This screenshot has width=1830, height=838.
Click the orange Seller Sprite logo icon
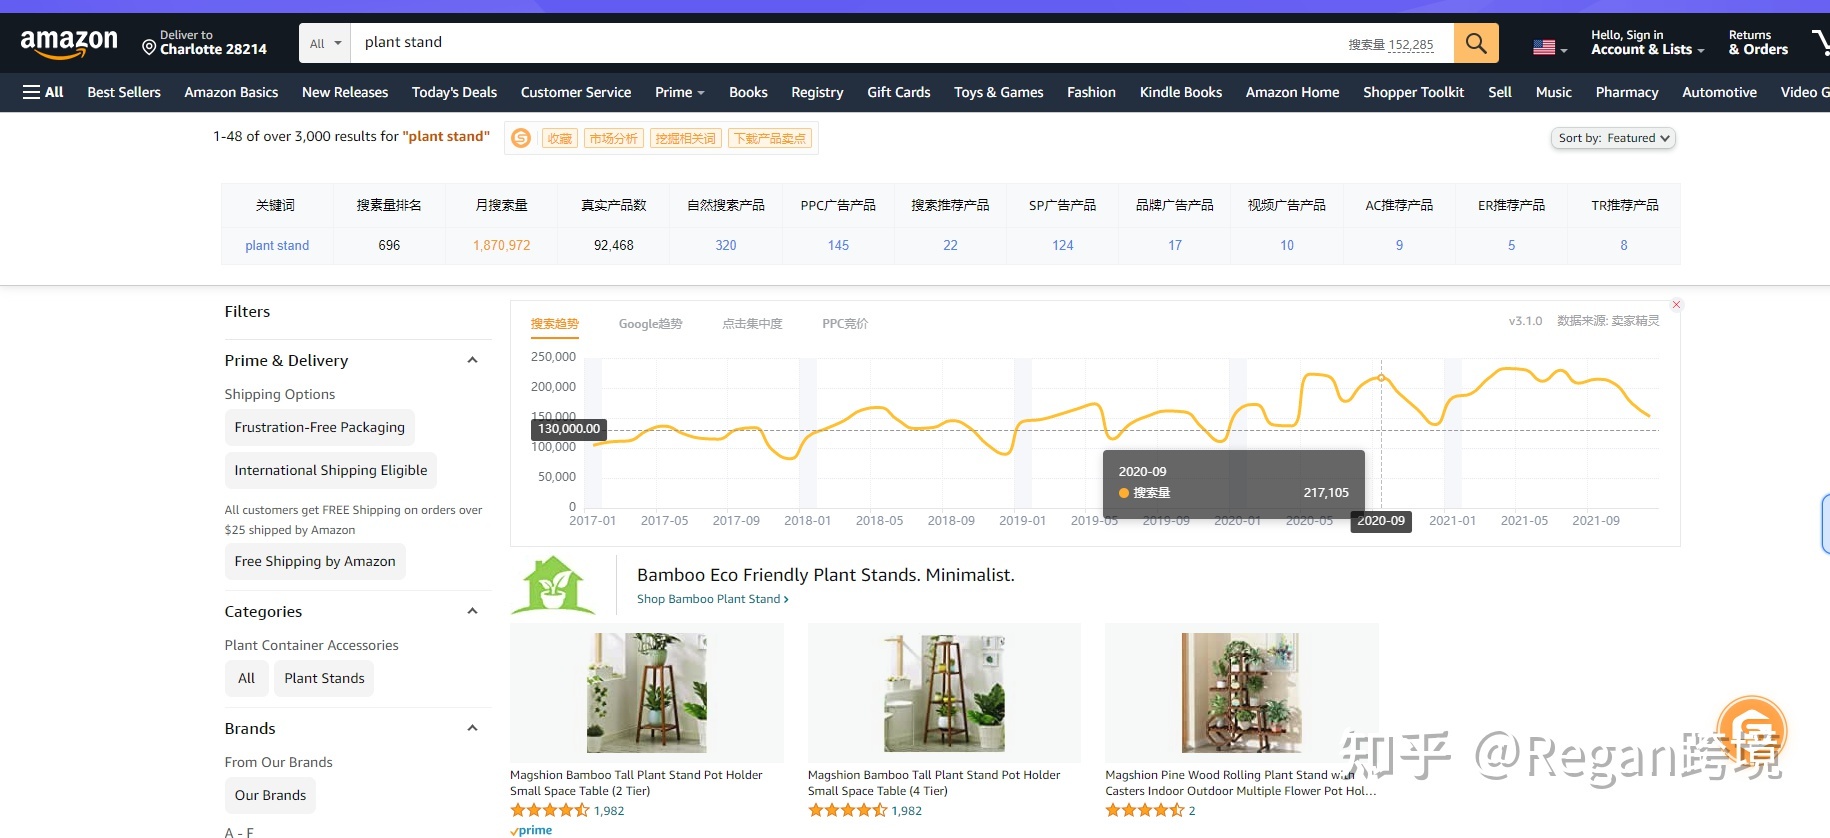tap(521, 138)
